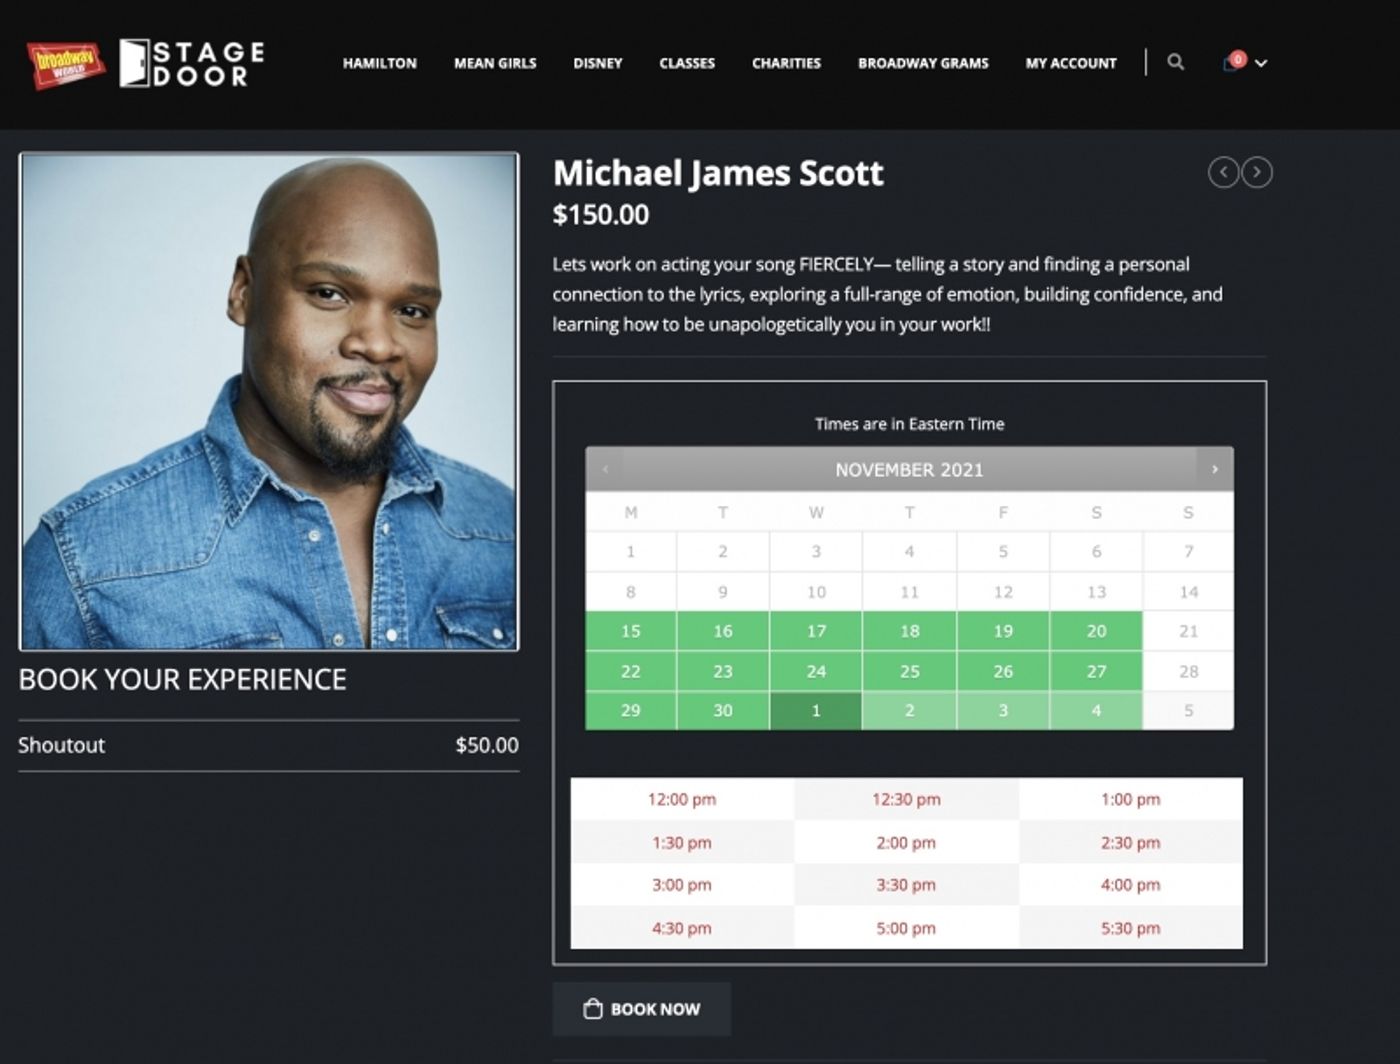Viewport: 1400px width, 1064px height.
Task: Select highlighted December 1 date
Action: pyautogui.click(x=816, y=711)
